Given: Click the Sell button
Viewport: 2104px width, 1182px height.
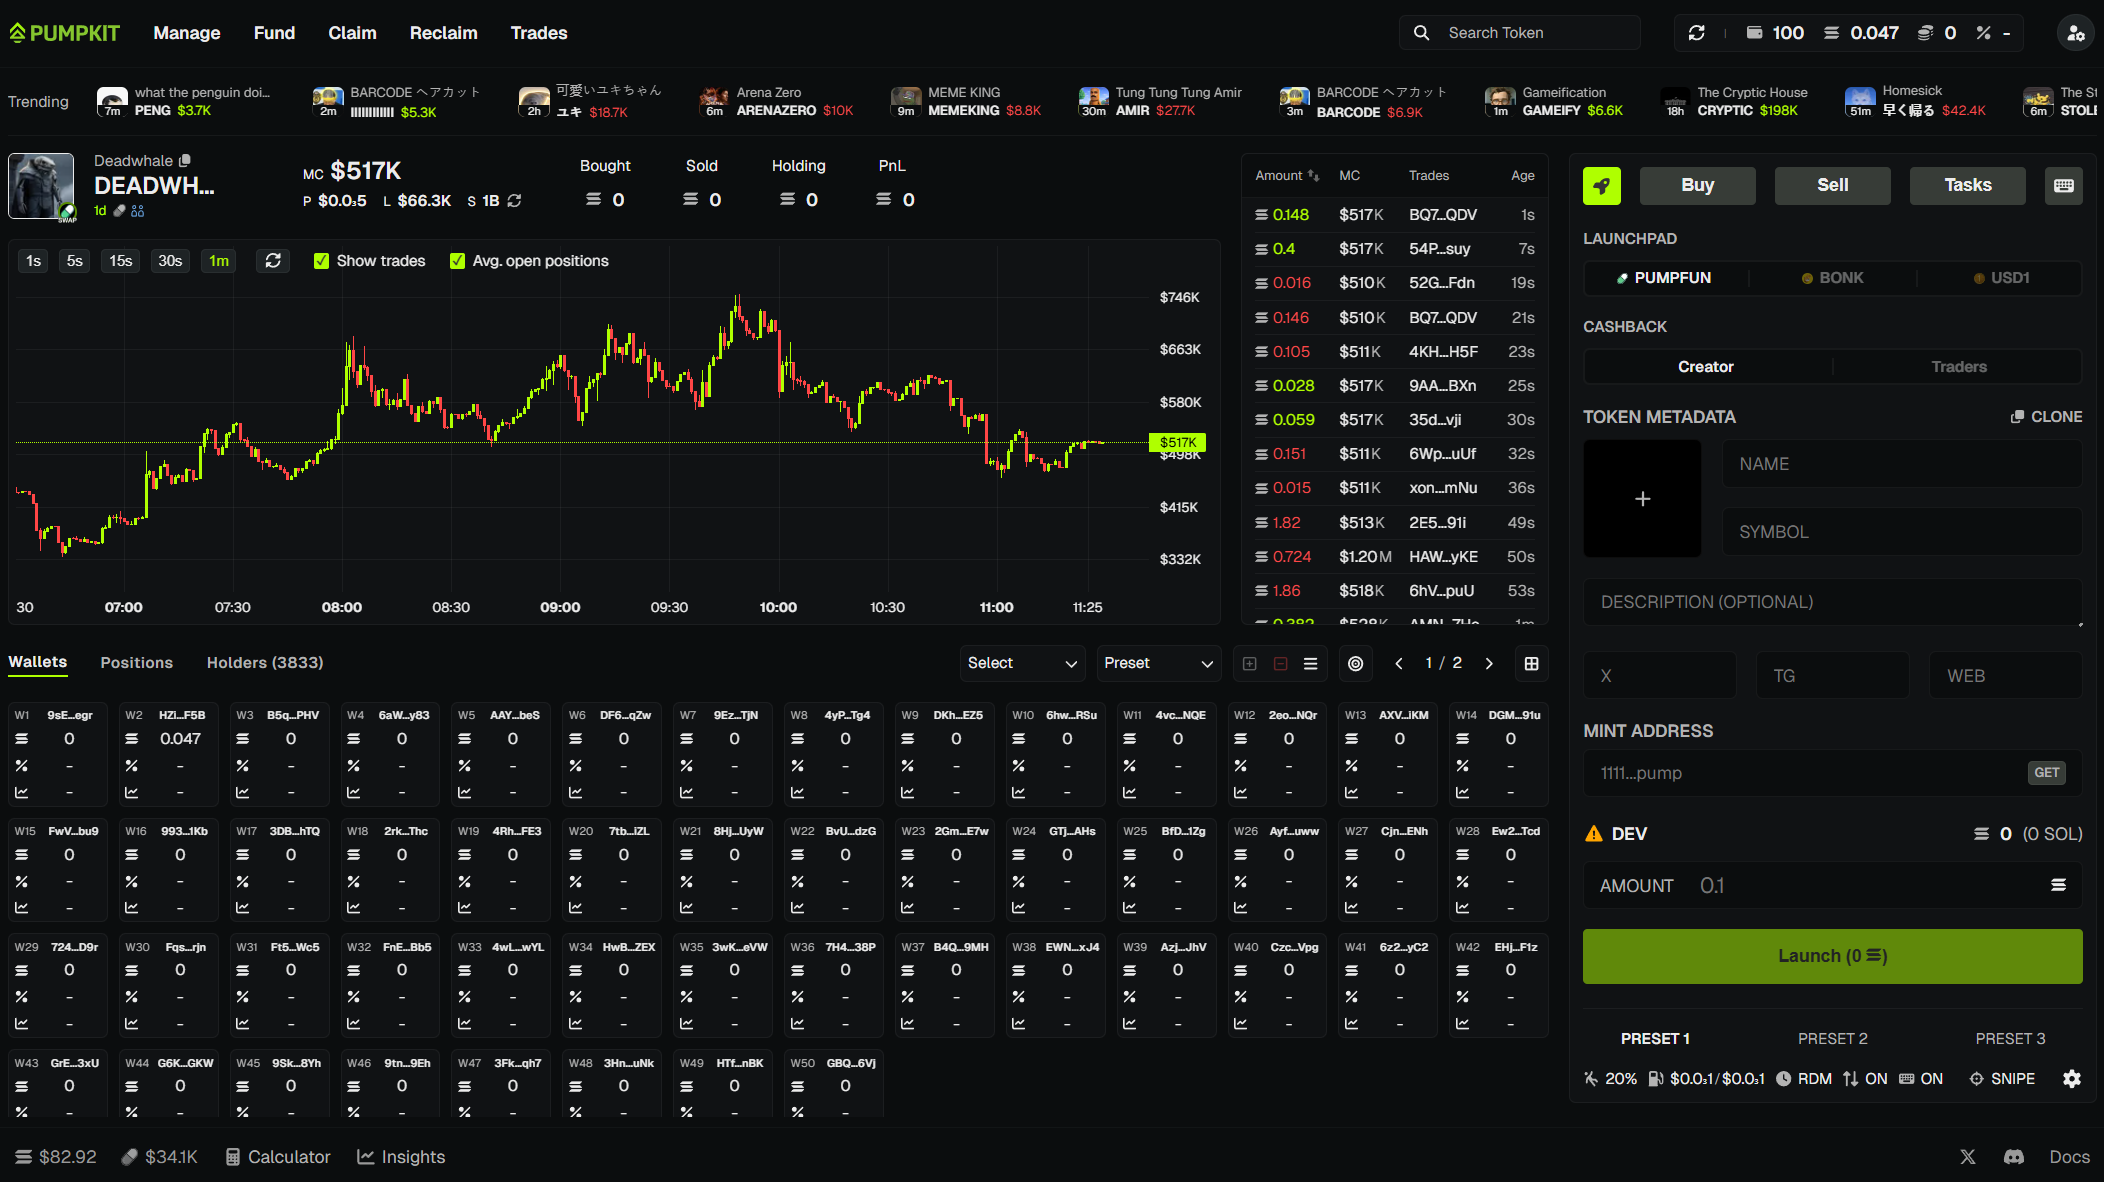Looking at the screenshot, I should coord(1832,186).
